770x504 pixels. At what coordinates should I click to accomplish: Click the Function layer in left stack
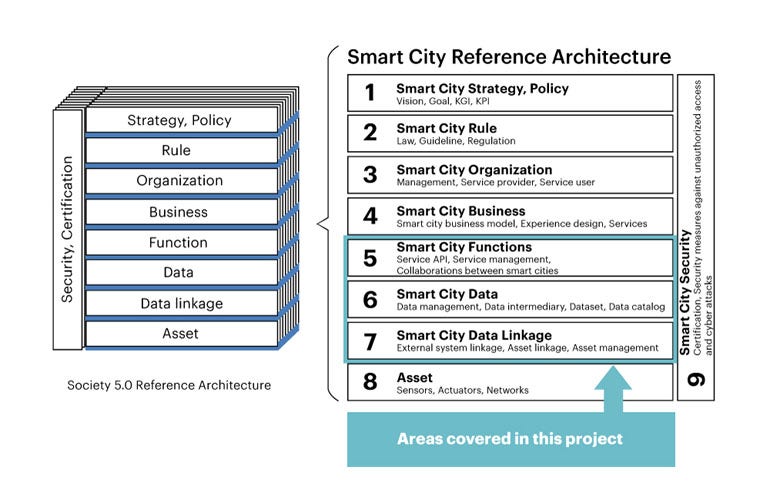pyautogui.click(x=180, y=242)
